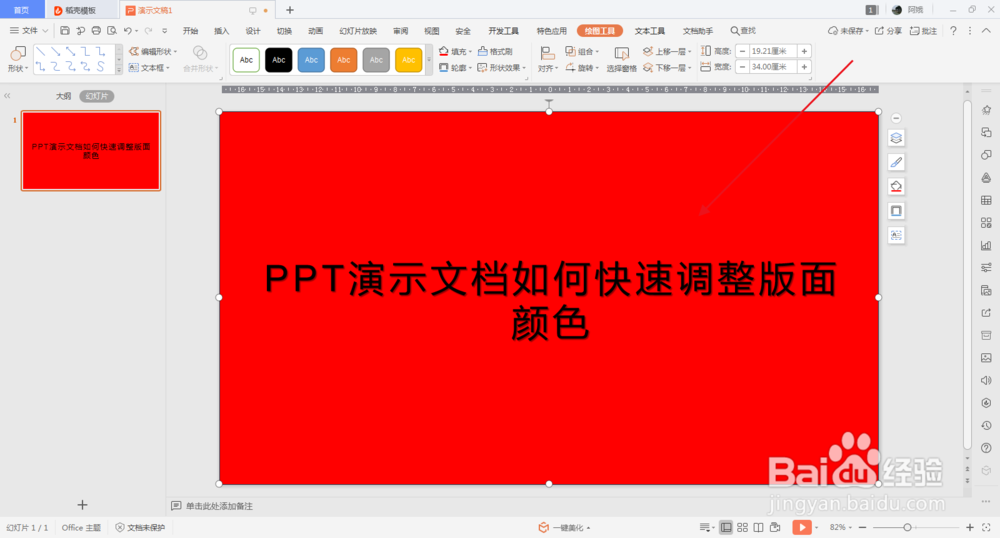Open the 组合 group dropdown
1000x538 pixels.
click(582, 52)
